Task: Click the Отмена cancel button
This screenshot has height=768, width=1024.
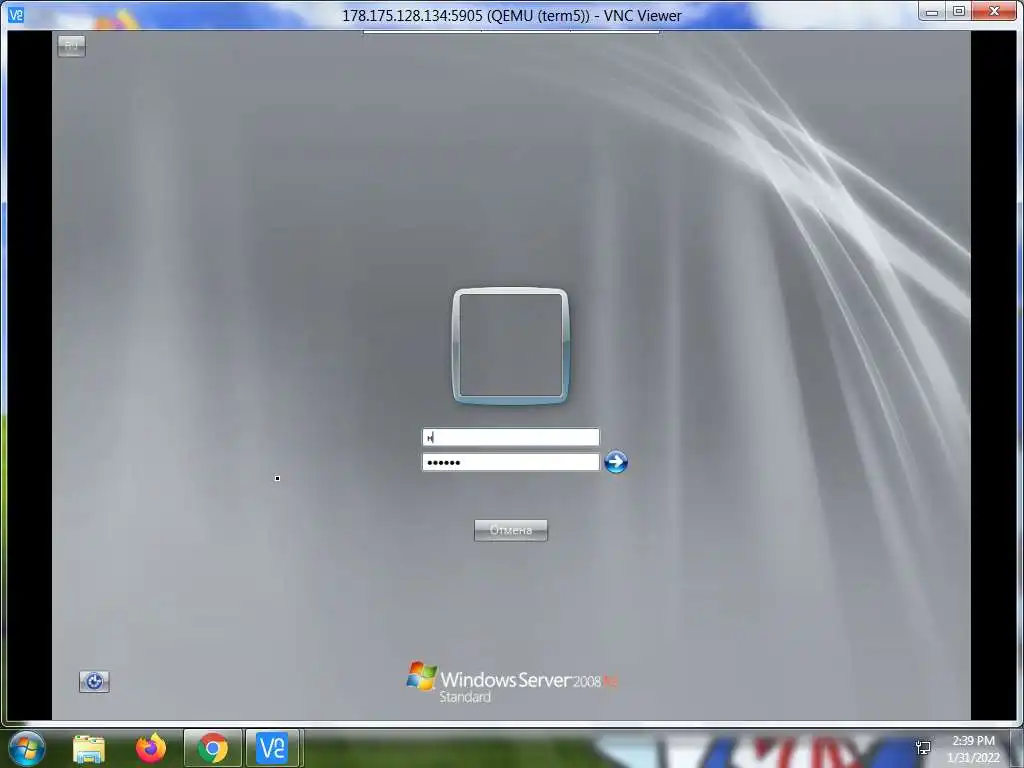Action: point(511,530)
